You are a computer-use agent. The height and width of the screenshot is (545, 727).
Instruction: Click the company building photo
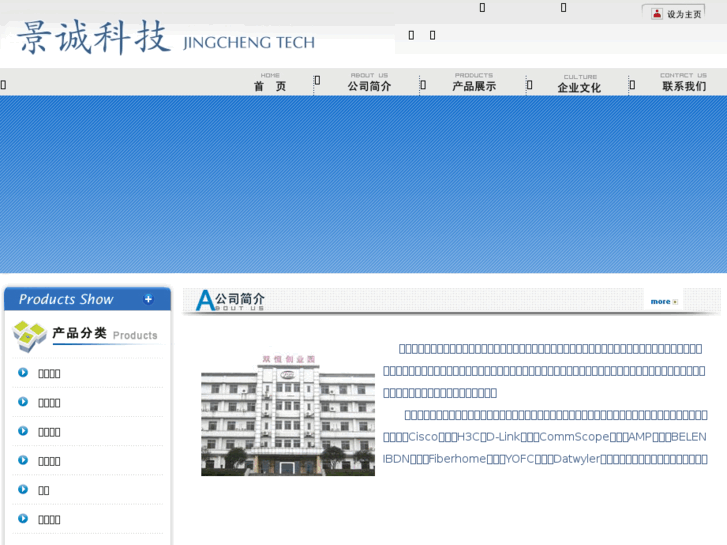pyautogui.click(x=288, y=415)
